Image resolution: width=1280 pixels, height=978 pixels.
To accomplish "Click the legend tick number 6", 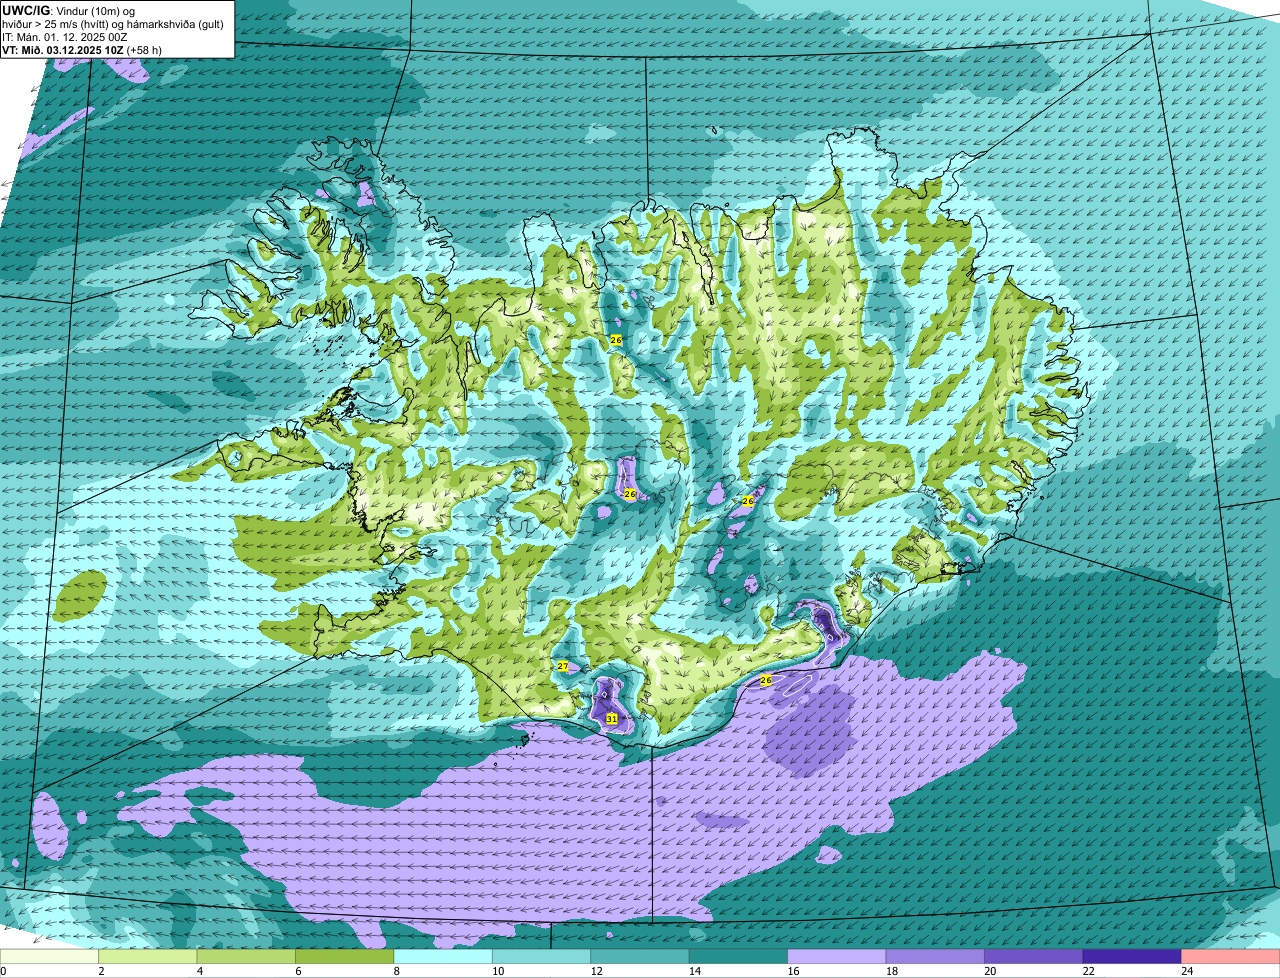I will (x=298, y=971).
